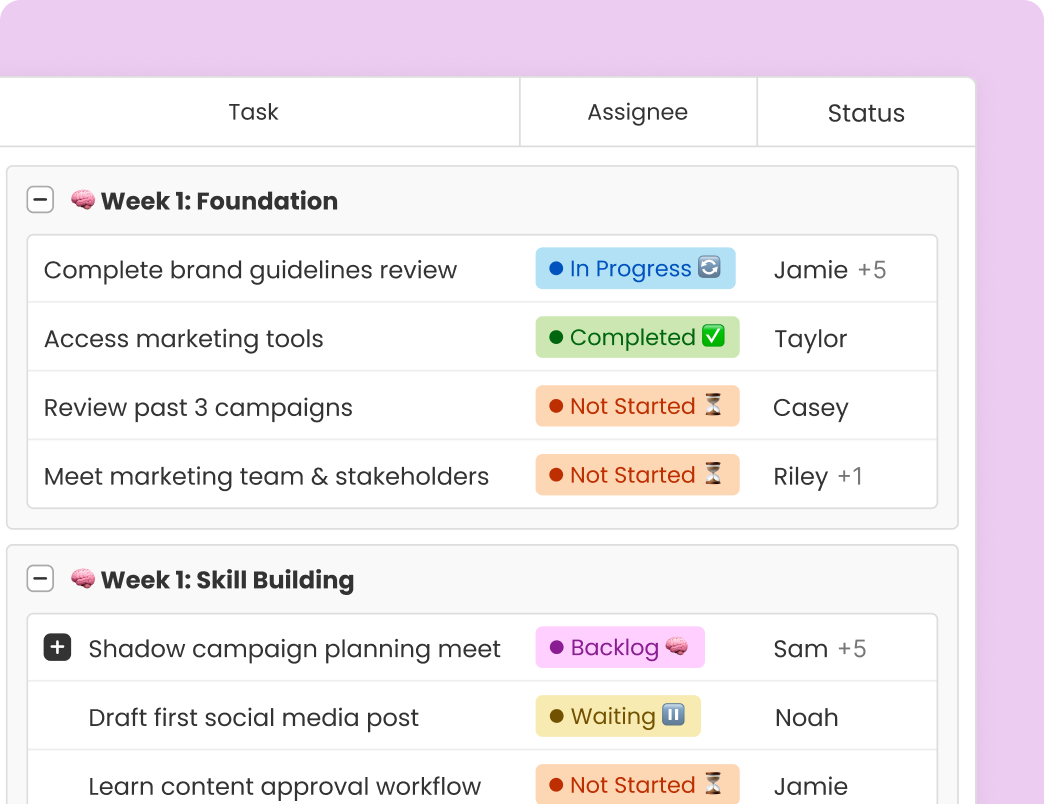
Task: Collapse the Week 1: Foundation group
Action: pyautogui.click(x=40, y=201)
